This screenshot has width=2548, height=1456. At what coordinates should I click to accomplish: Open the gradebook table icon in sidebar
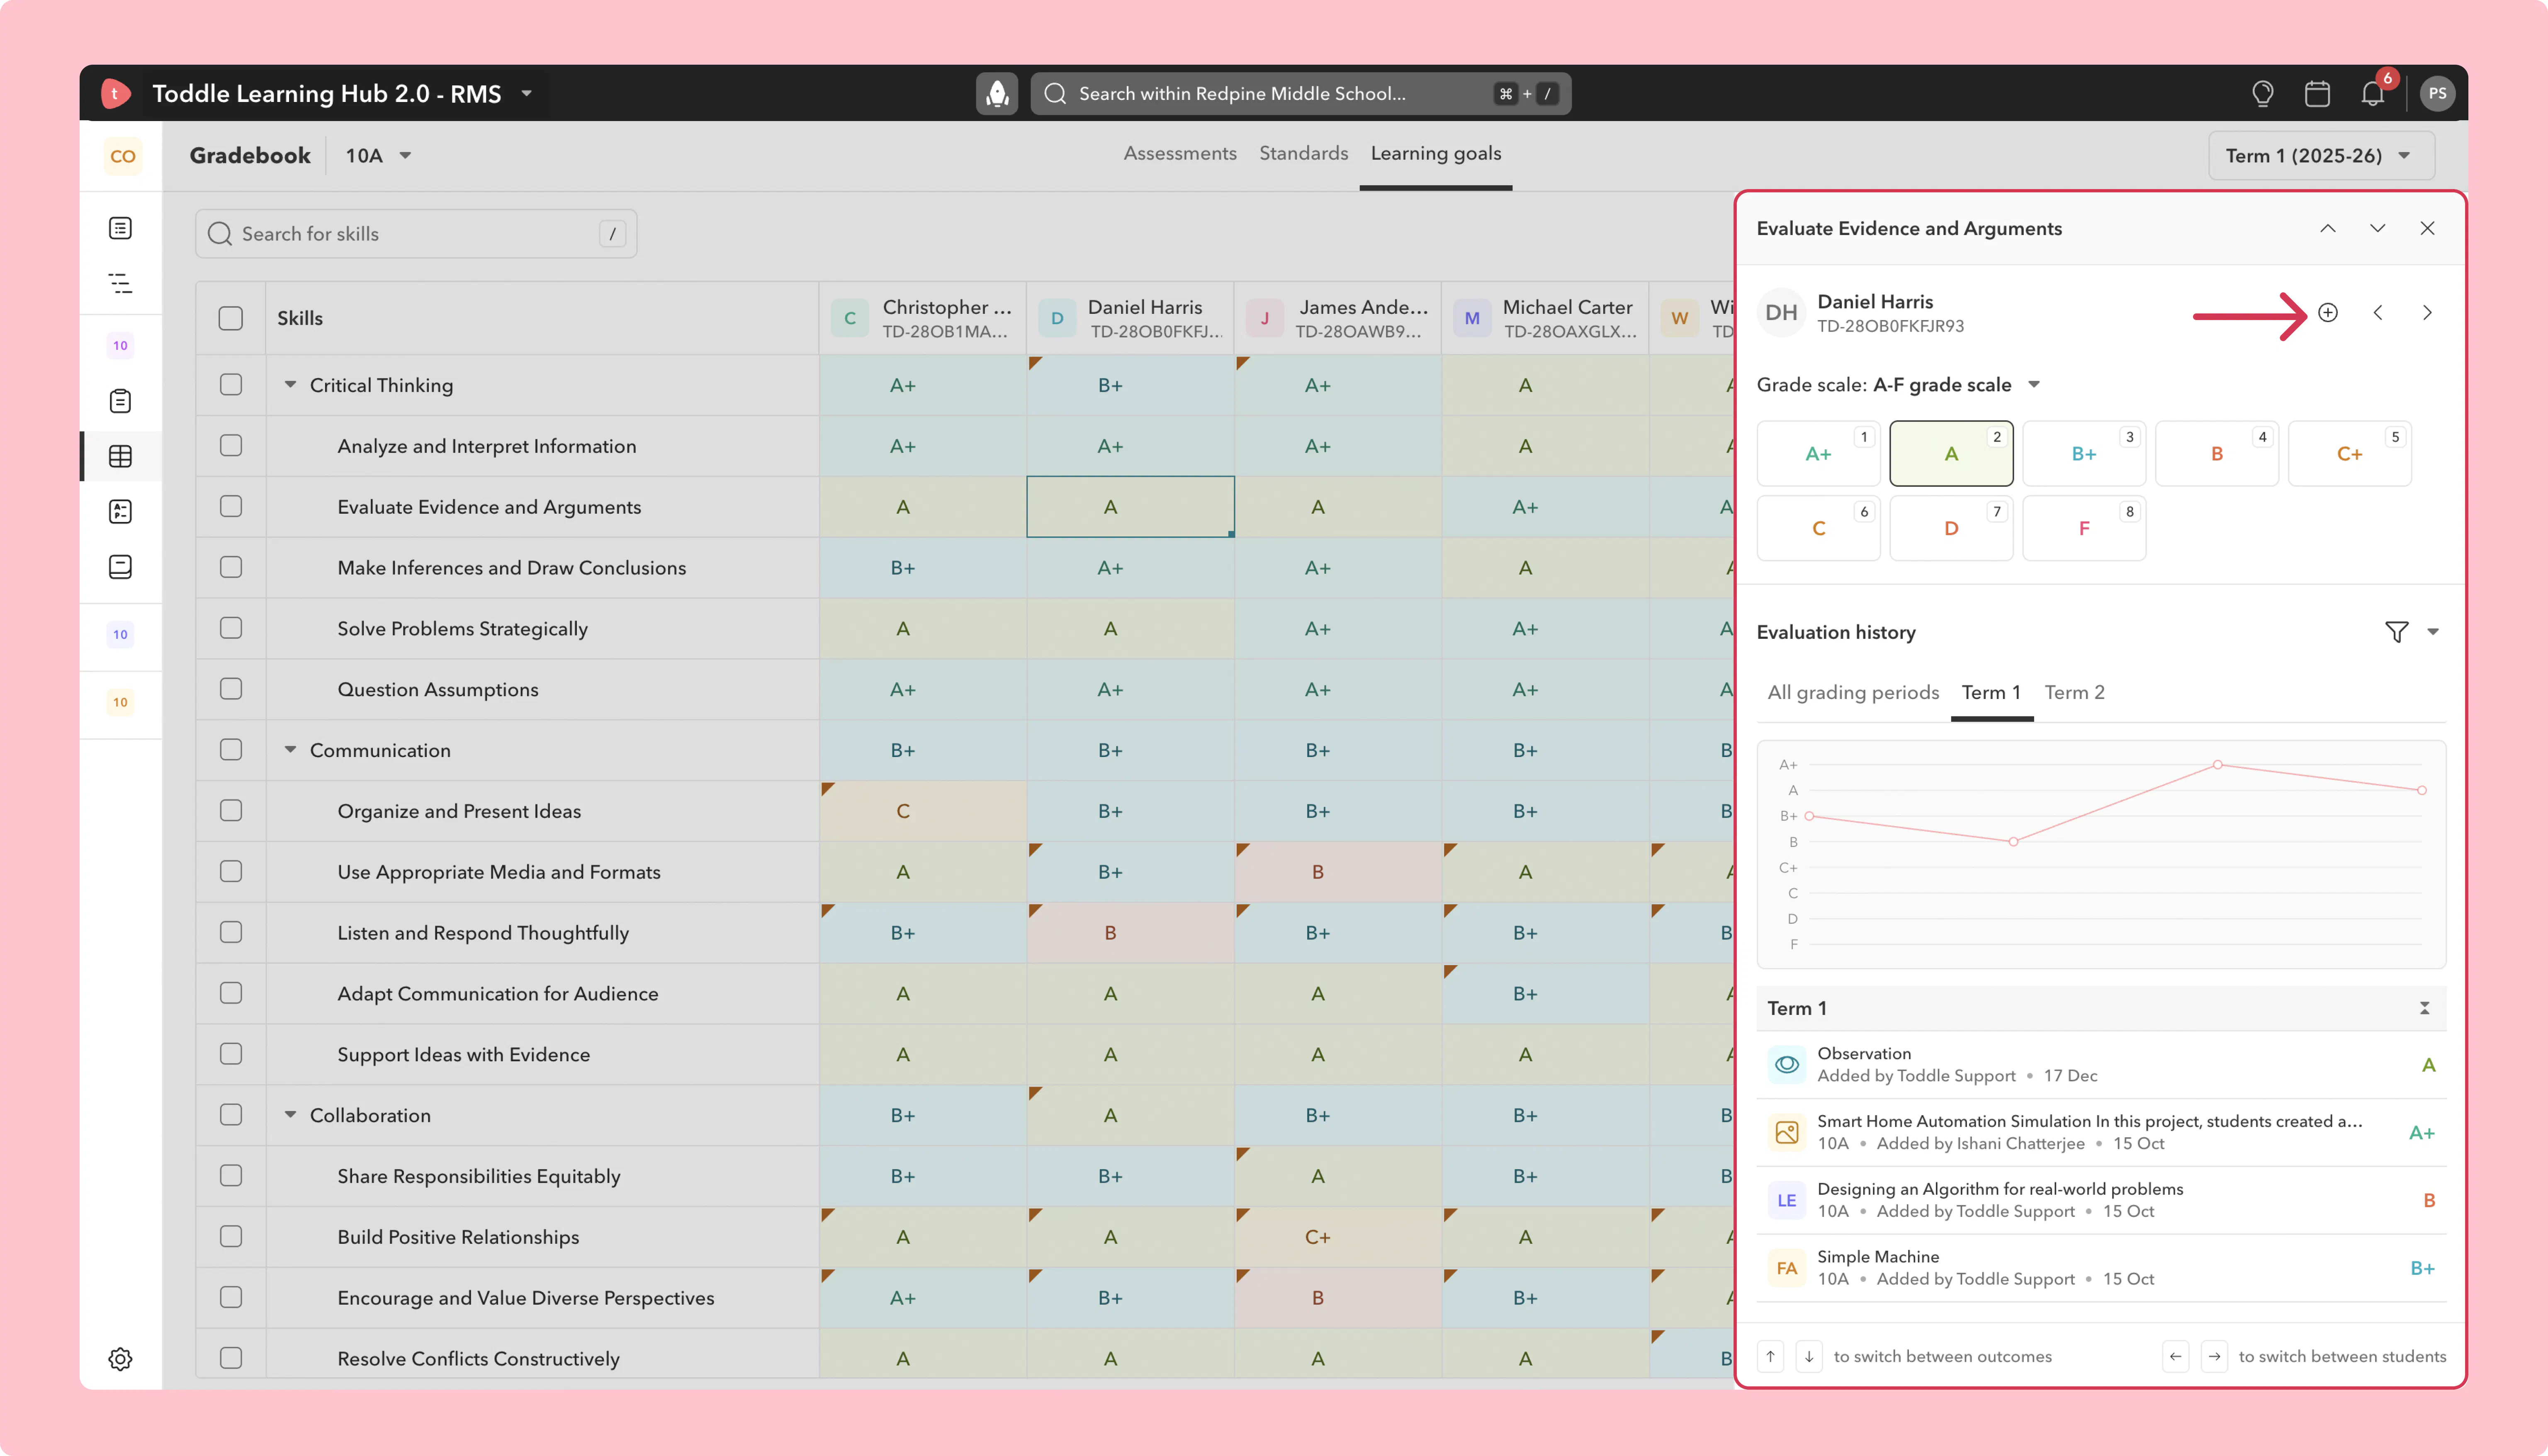pos(120,456)
